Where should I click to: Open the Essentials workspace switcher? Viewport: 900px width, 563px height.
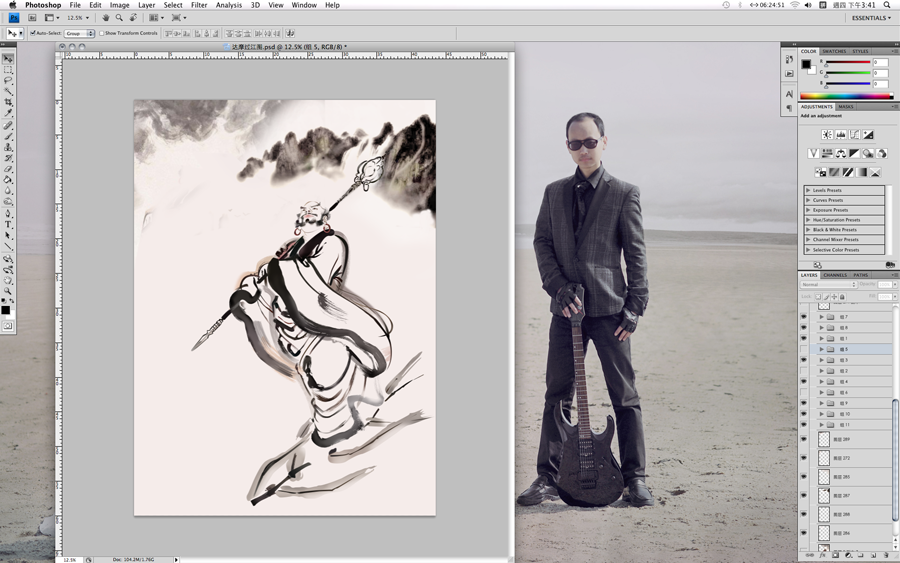click(x=871, y=18)
